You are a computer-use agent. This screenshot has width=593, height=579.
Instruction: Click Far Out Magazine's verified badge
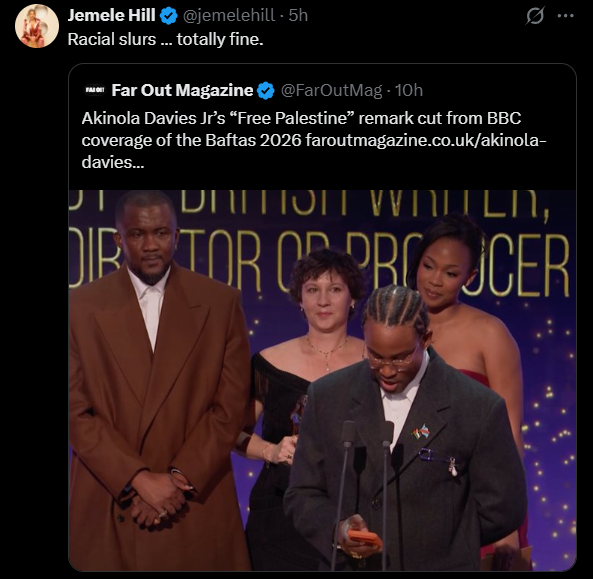tap(266, 91)
